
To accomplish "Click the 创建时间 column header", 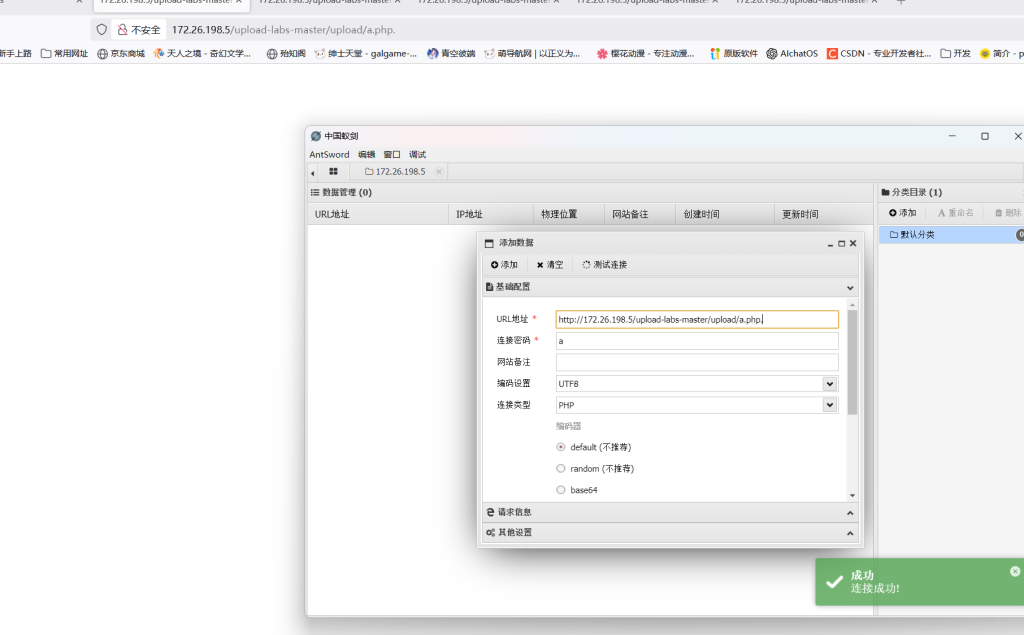I will click(x=725, y=214).
